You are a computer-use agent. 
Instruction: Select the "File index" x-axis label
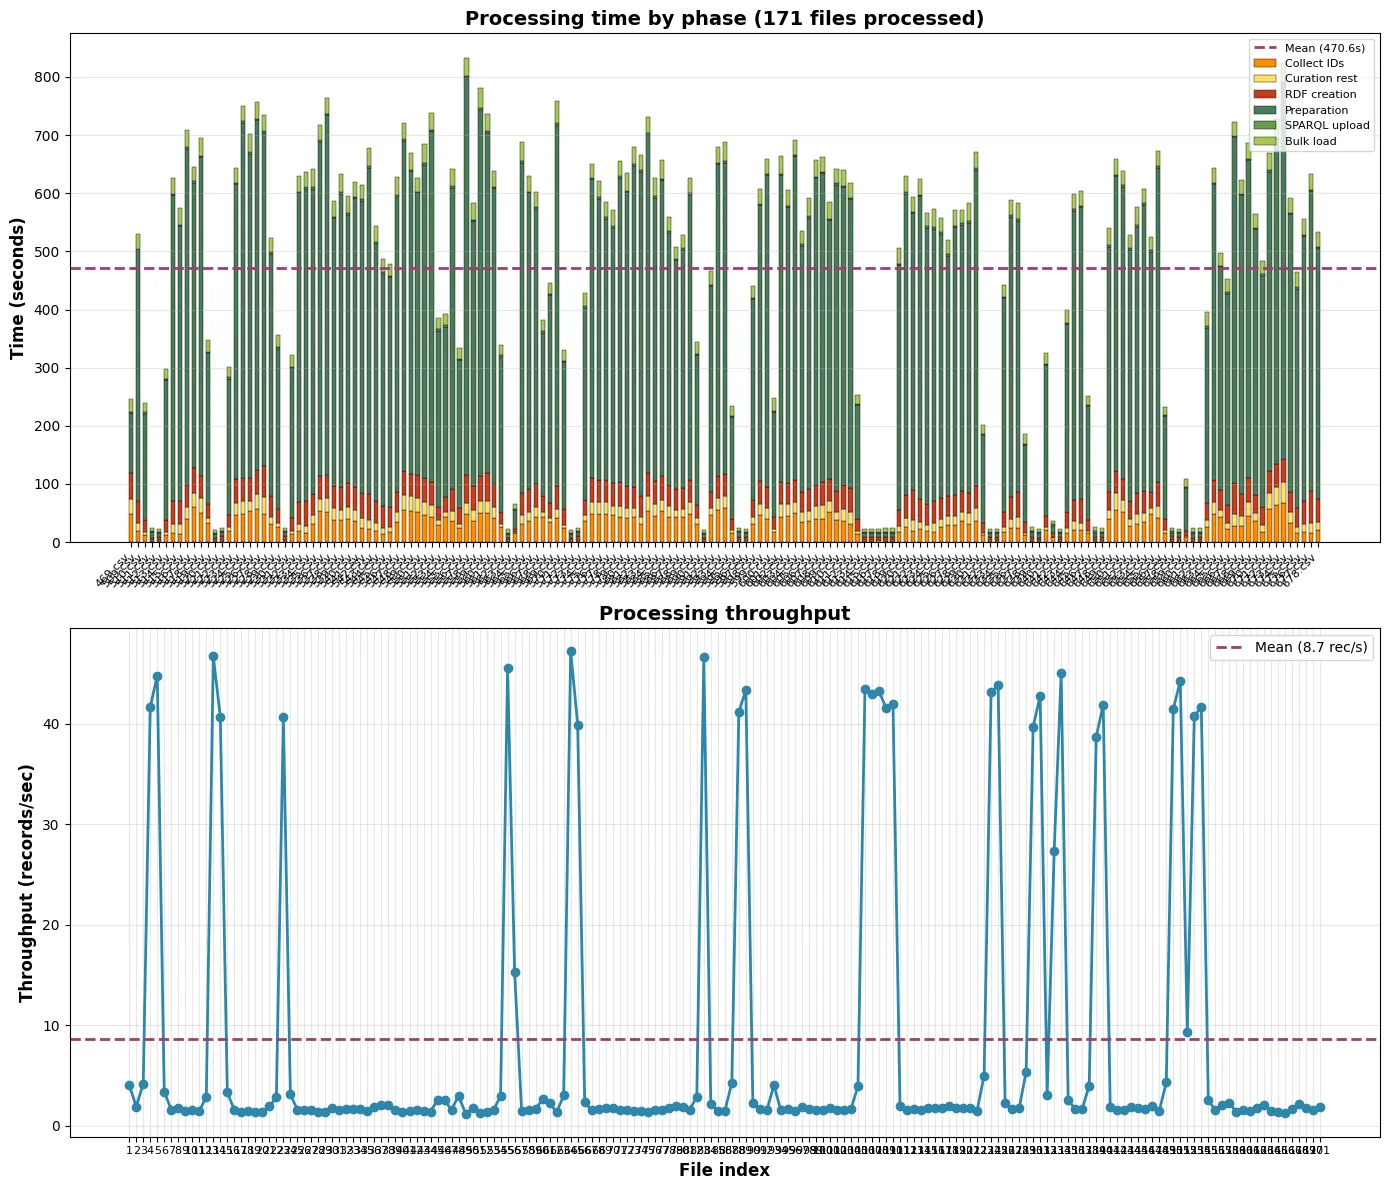coord(724,1170)
